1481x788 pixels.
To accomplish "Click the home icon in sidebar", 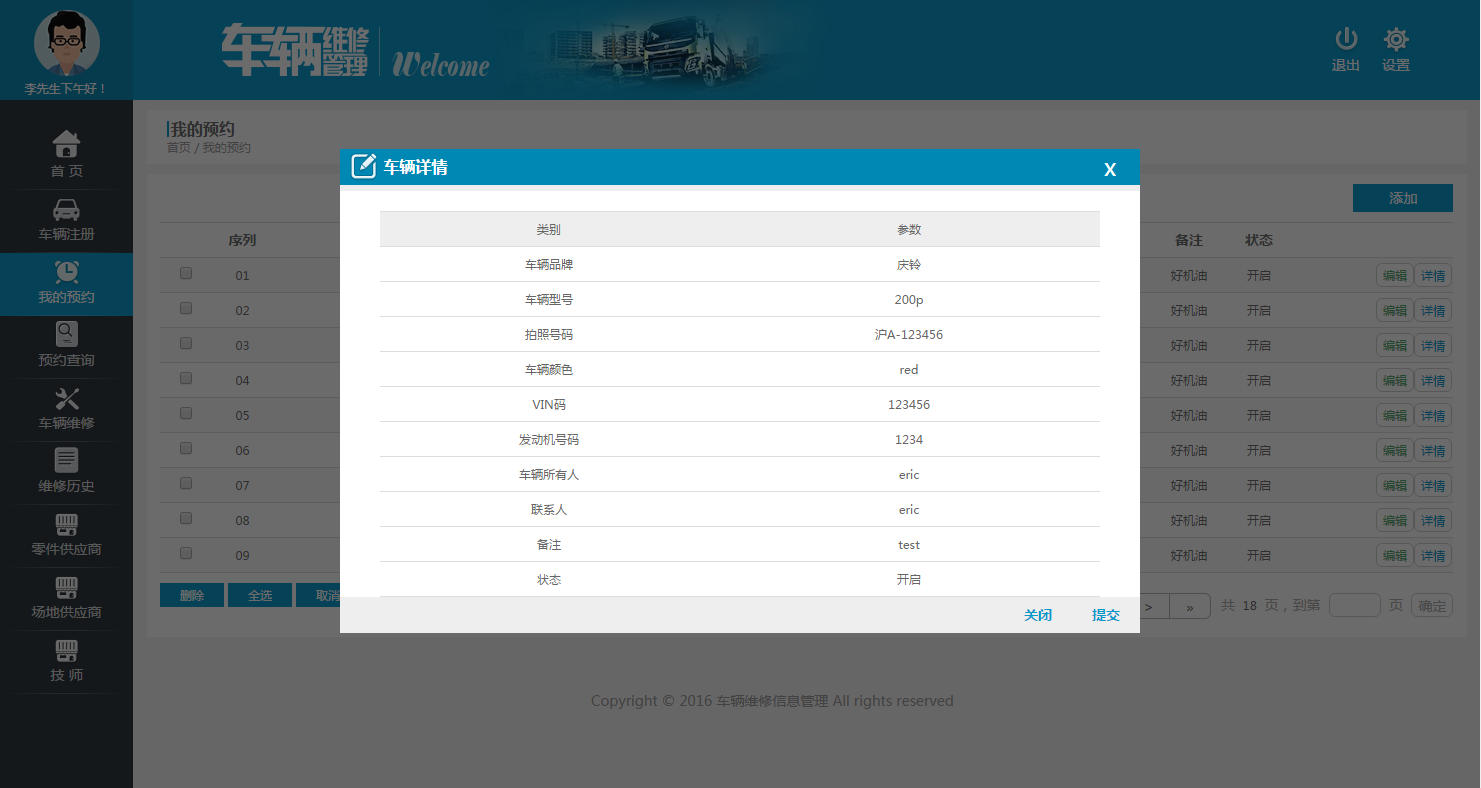I will pos(66,145).
